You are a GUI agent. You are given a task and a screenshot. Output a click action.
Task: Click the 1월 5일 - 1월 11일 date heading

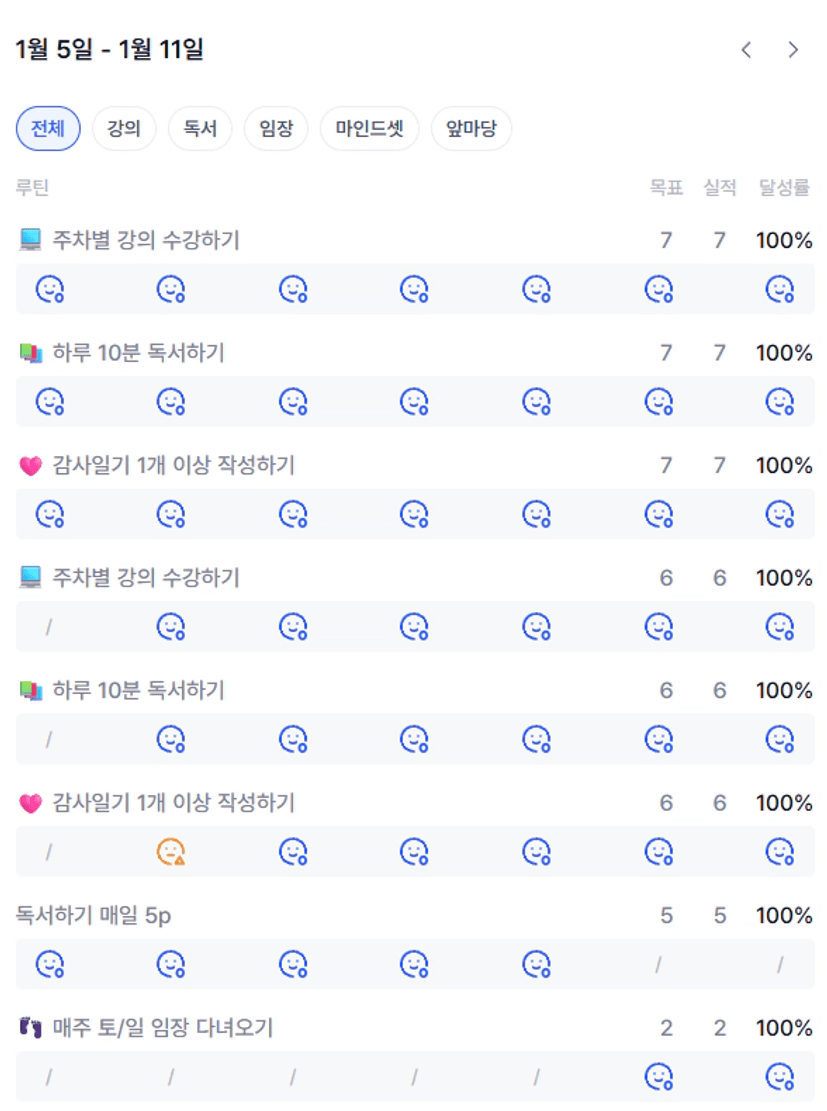[110, 50]
